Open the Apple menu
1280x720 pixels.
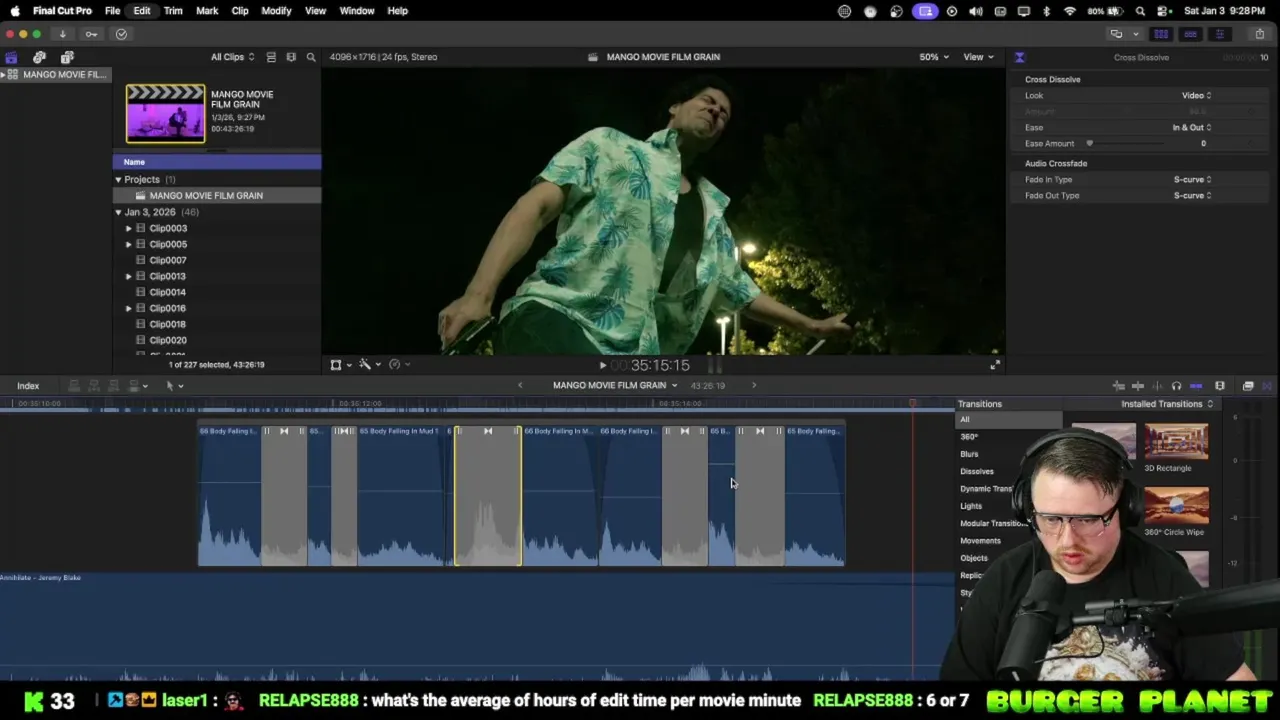14,11
